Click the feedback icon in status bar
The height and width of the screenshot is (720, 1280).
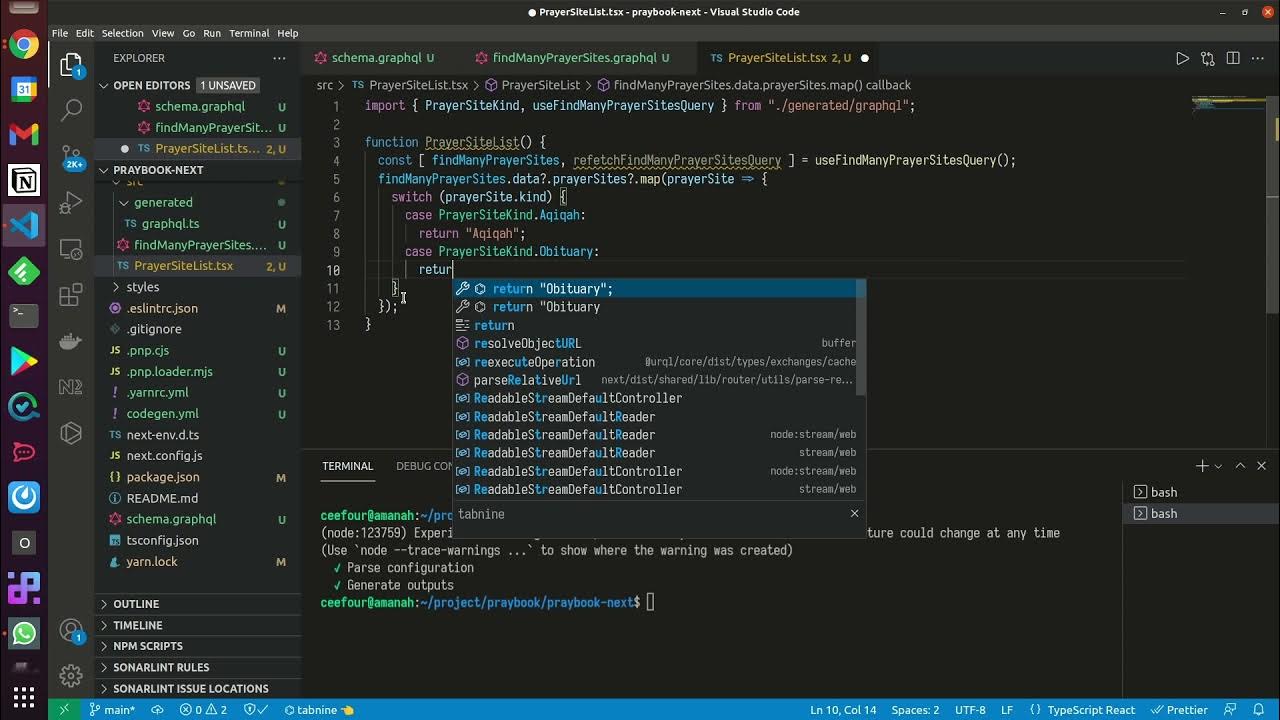coord(1229,710)
